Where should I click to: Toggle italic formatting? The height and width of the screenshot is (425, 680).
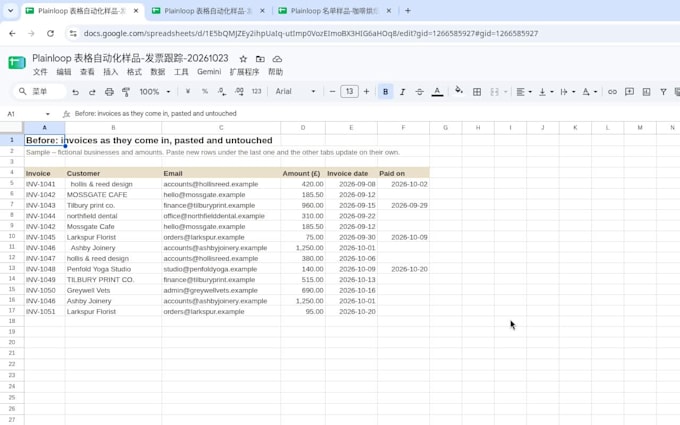(x=402, y=92)
